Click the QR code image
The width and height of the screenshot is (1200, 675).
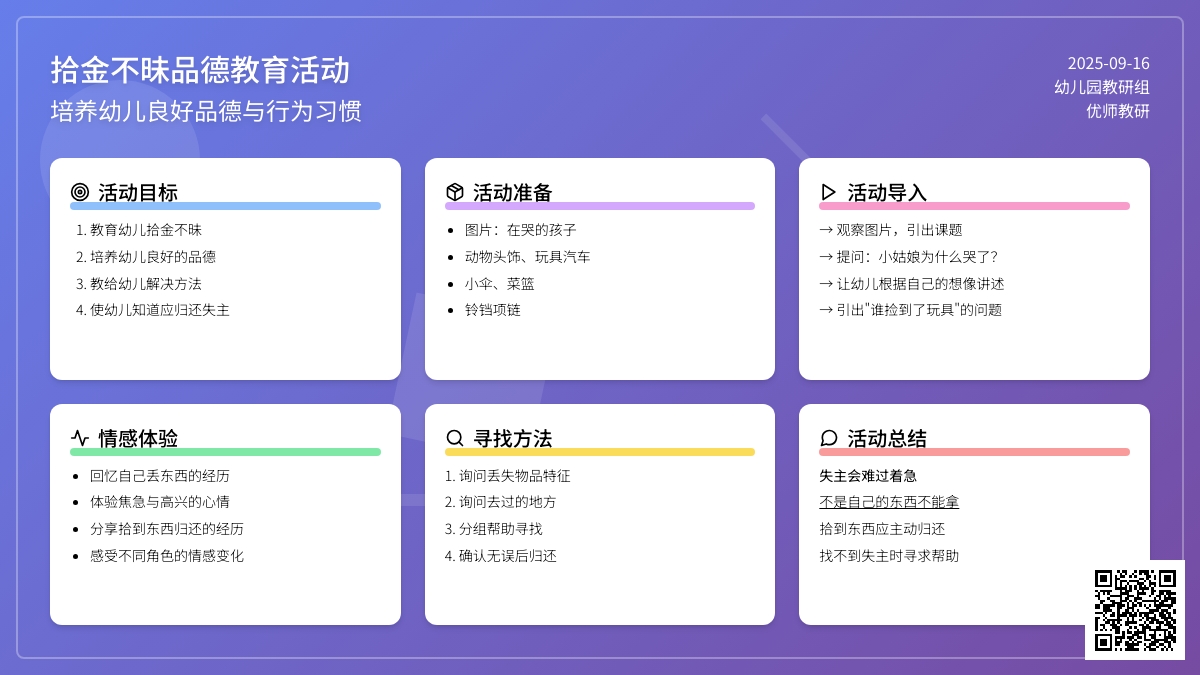click(1134, 610)
